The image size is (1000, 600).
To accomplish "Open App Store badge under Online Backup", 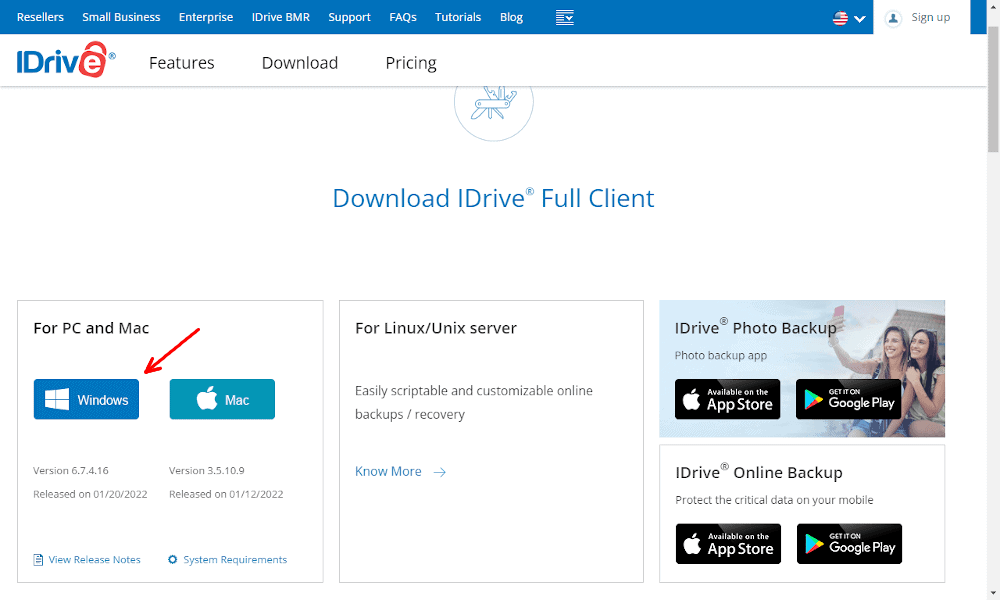I will click(728, 544).
